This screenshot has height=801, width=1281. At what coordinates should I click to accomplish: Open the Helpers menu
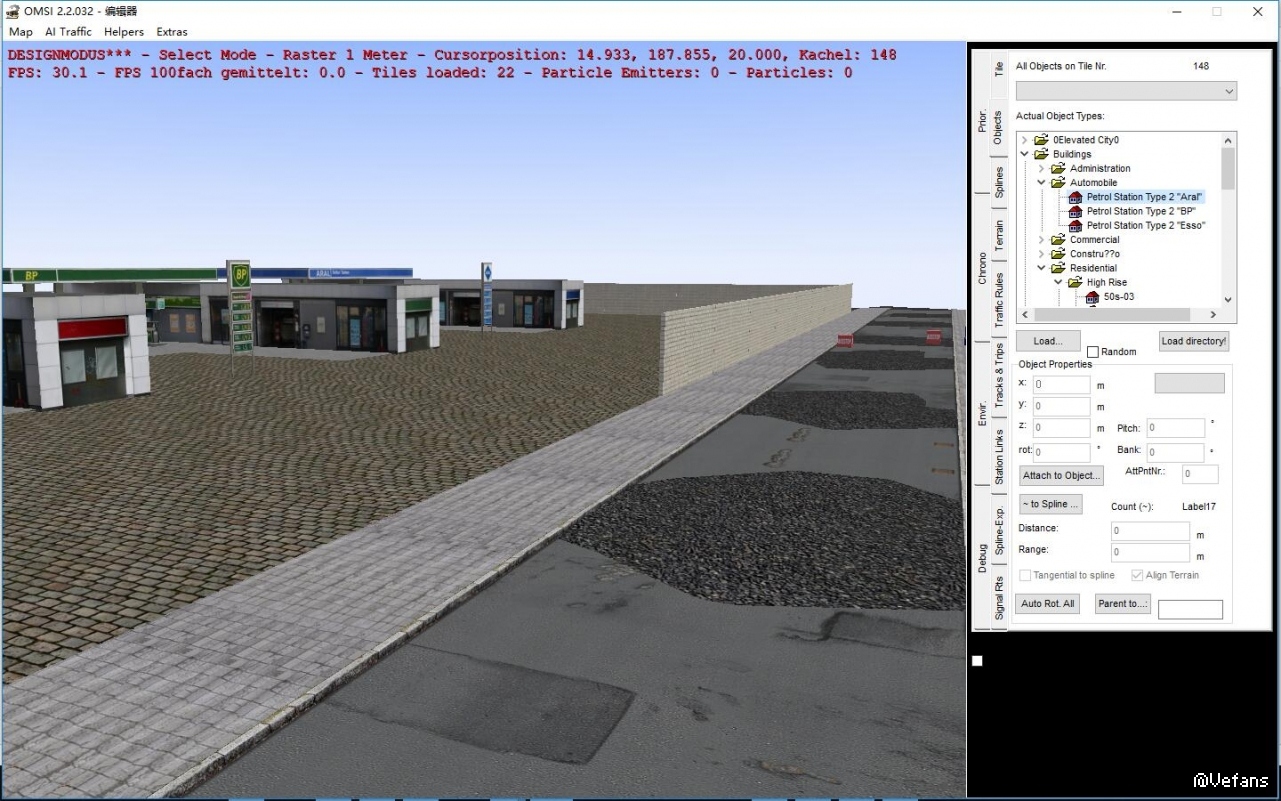coord(124,32)
